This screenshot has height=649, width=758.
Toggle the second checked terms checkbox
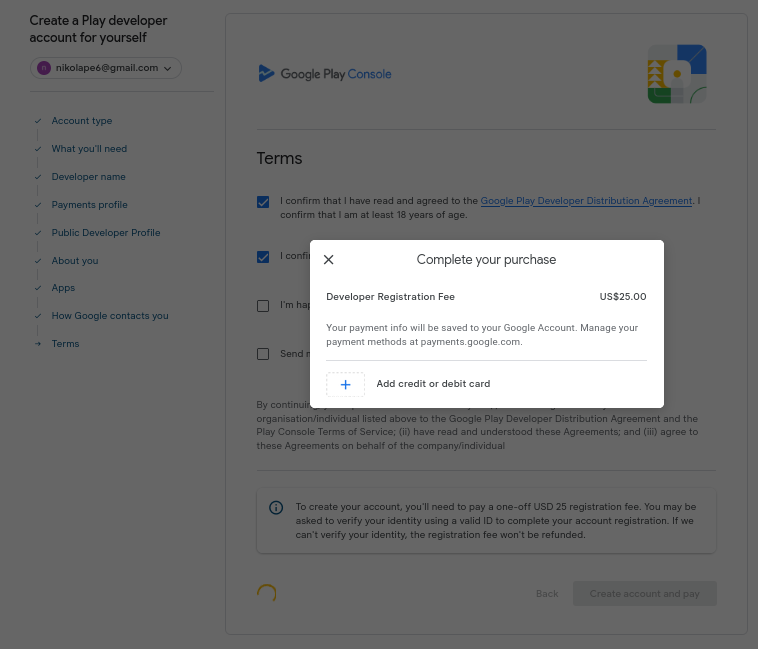pyautogui.click(x=263, y=257)
